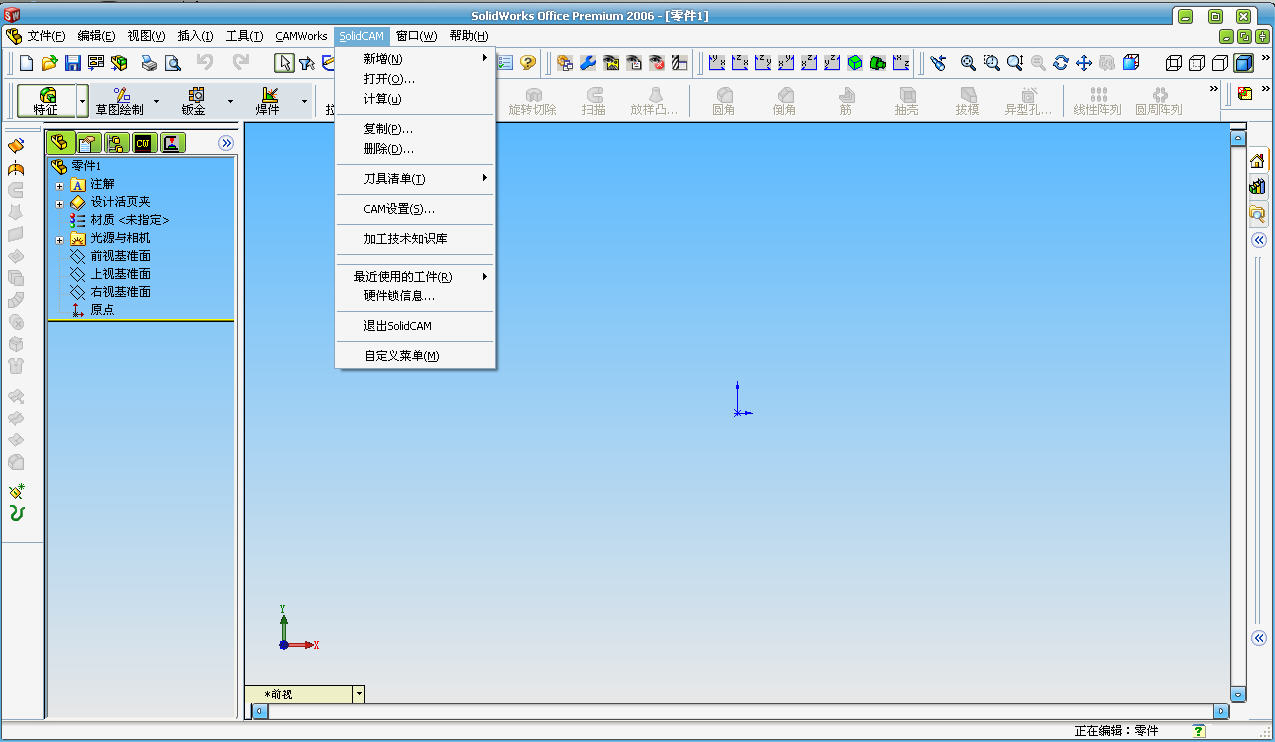Select Hidden Lines Removed display cube
The width and height of the screenshot is (1275, 742).
pyautogui.click(x=1220, y=63)
